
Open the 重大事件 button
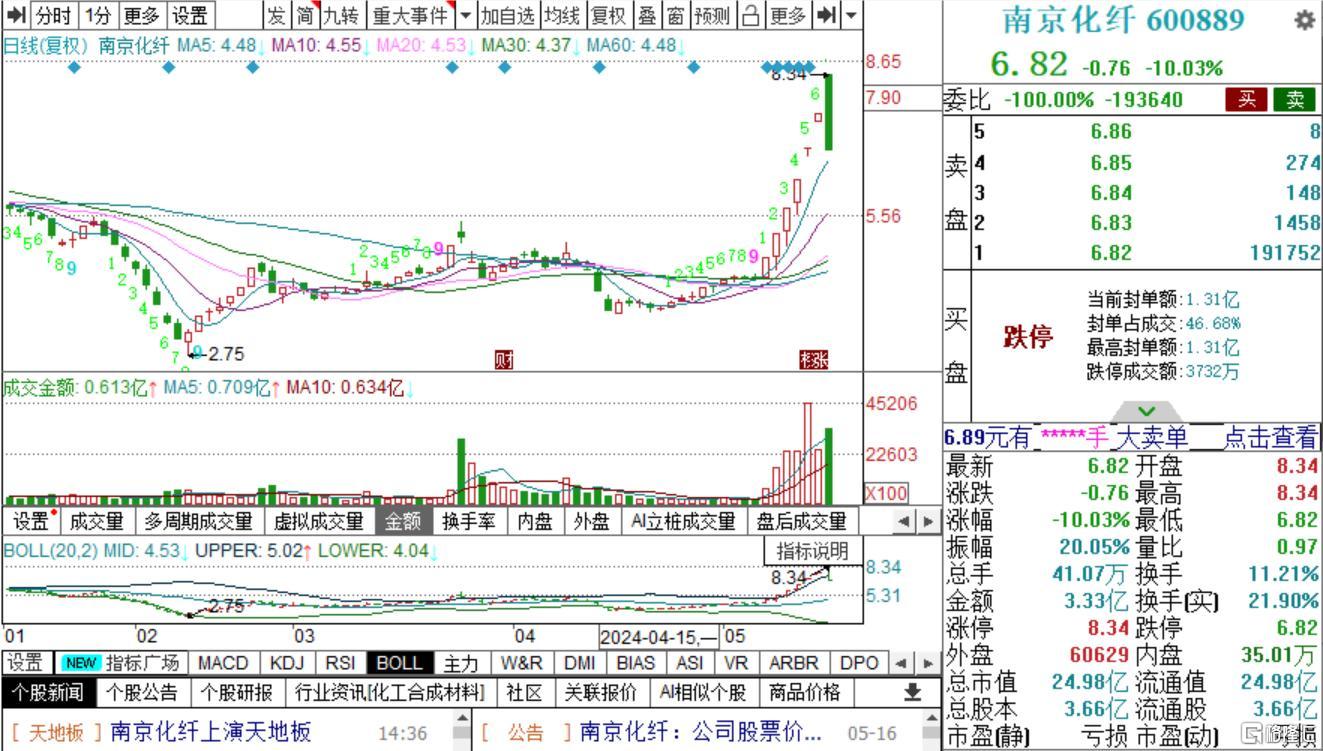[x=410, y=15]
